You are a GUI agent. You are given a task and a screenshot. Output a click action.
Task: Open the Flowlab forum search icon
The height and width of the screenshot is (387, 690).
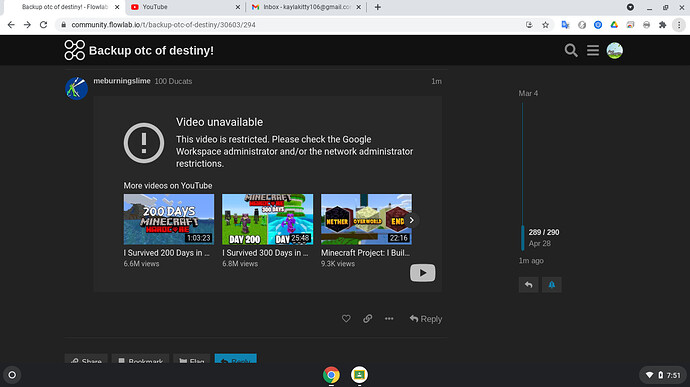pos(571,51)
